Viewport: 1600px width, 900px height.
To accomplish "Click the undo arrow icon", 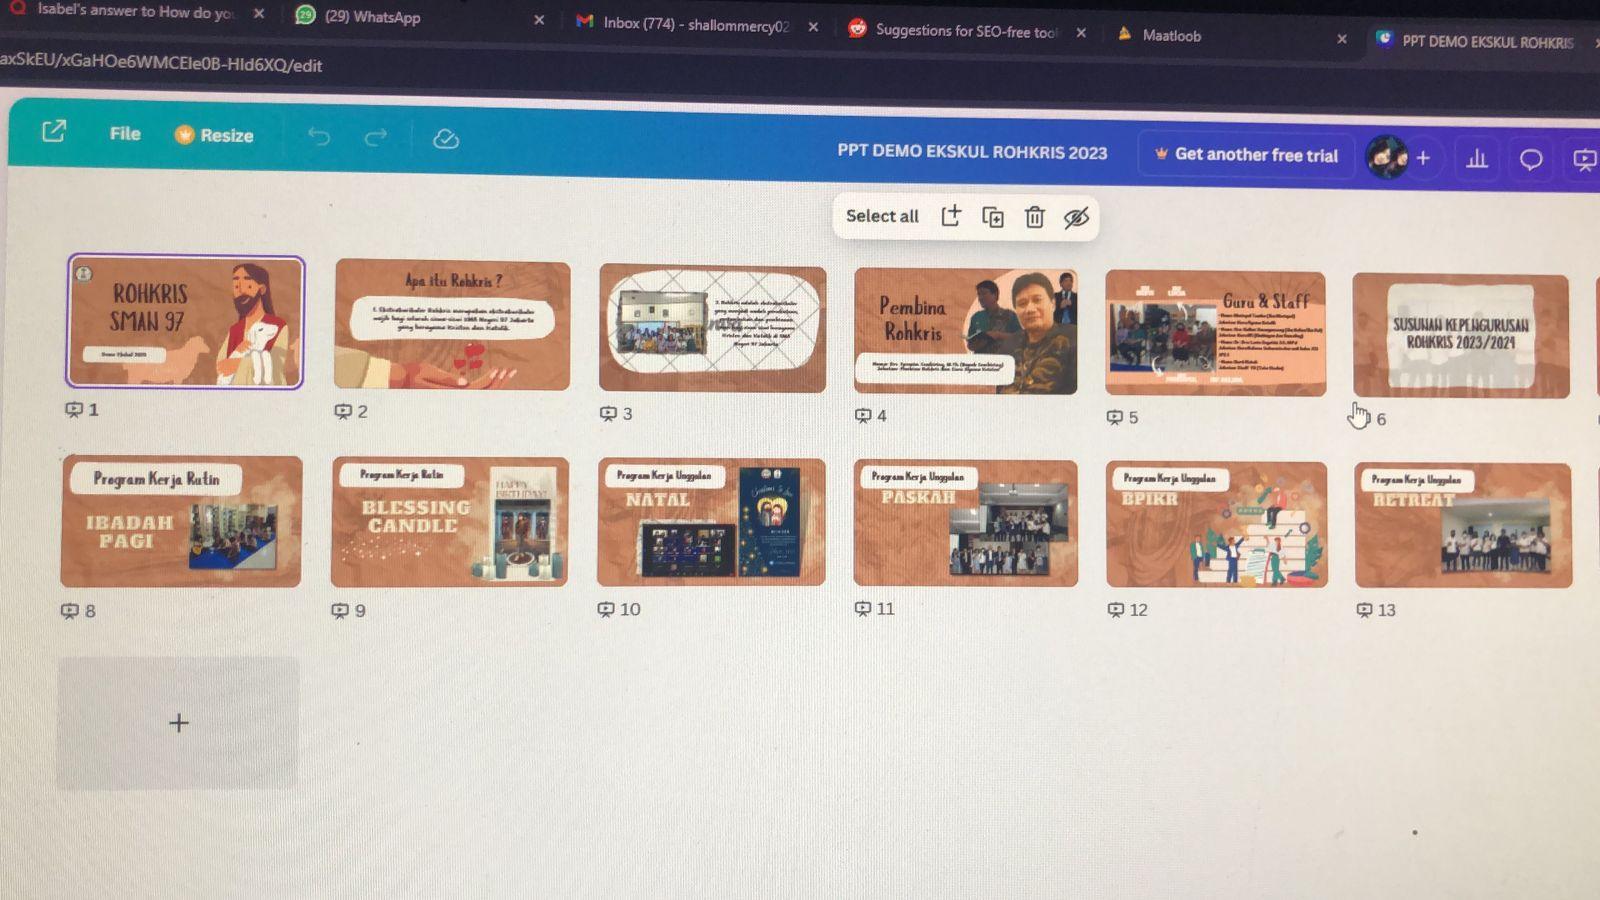I will pyautogui.click(x=319, y=137).
